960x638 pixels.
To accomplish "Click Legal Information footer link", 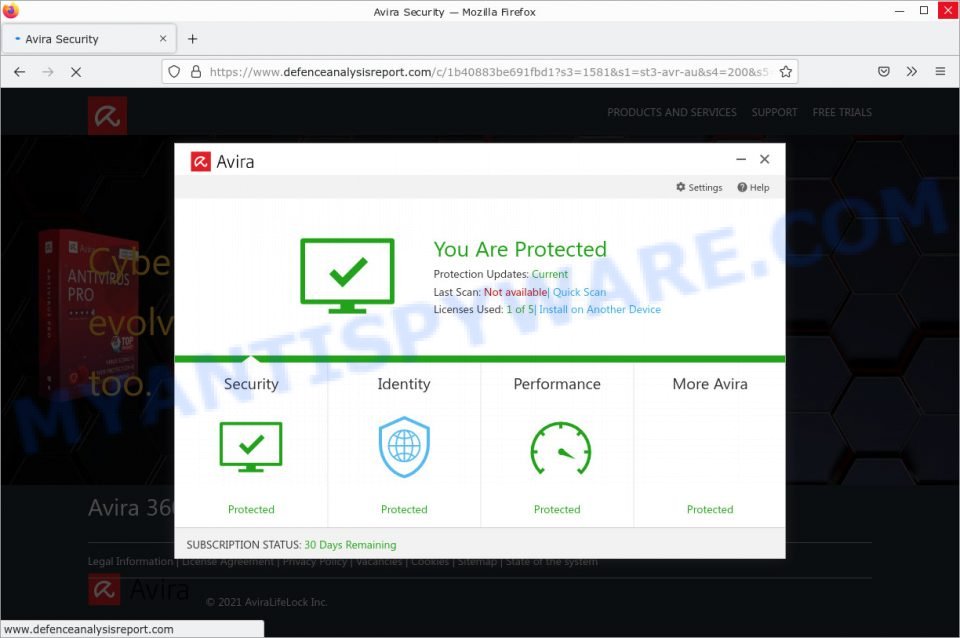I will (x=130, y=561).
